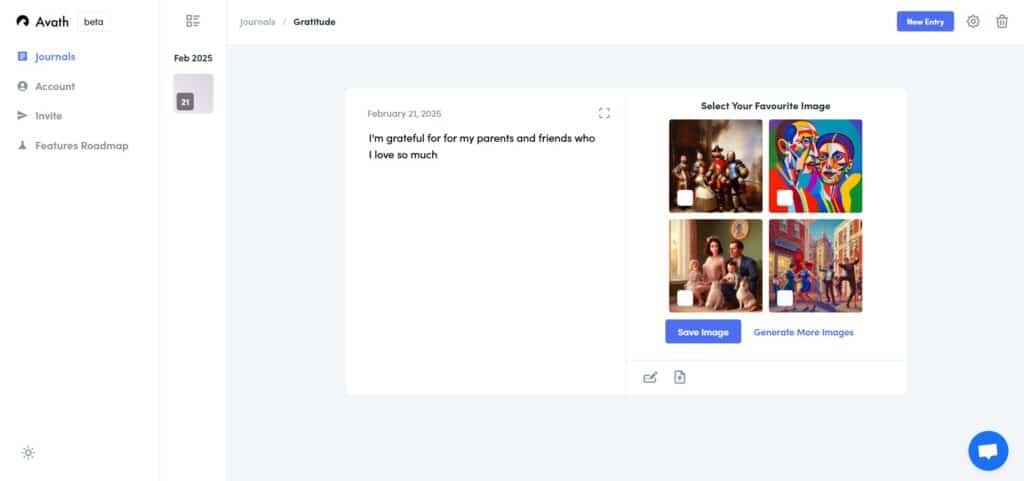The height and width of the screenshot is (481, 1024).
Task: Click the Account person icon
Action: pyautogui.click(x=23, y=86)
